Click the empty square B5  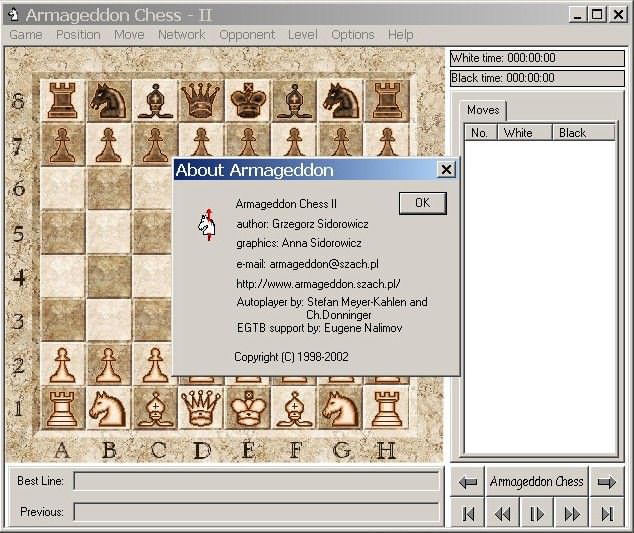[108, 232]
